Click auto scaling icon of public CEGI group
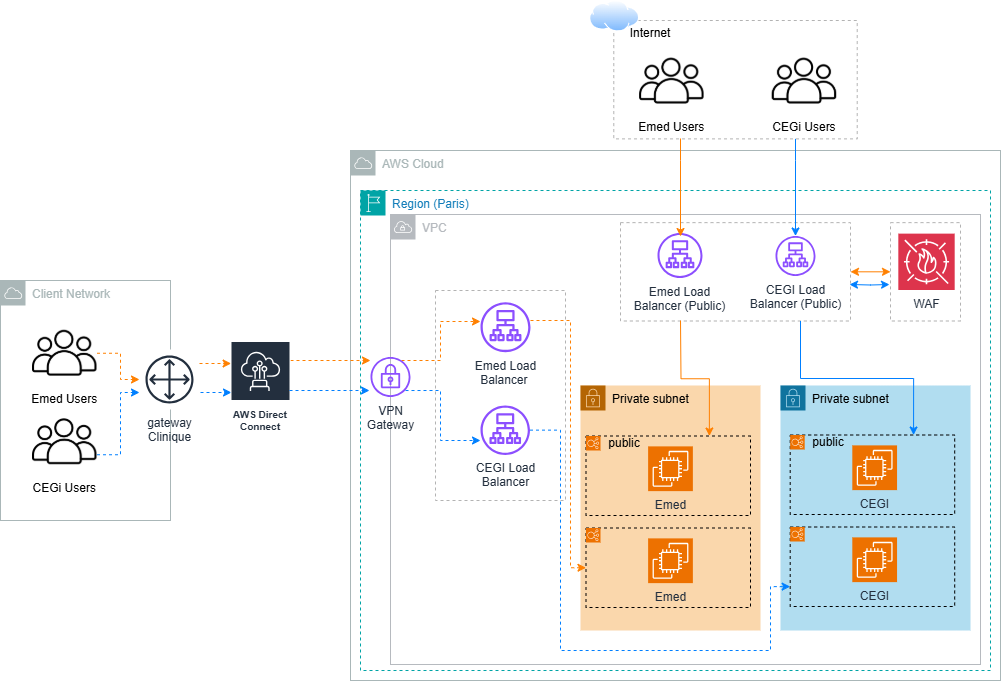 tap(797, 442)
